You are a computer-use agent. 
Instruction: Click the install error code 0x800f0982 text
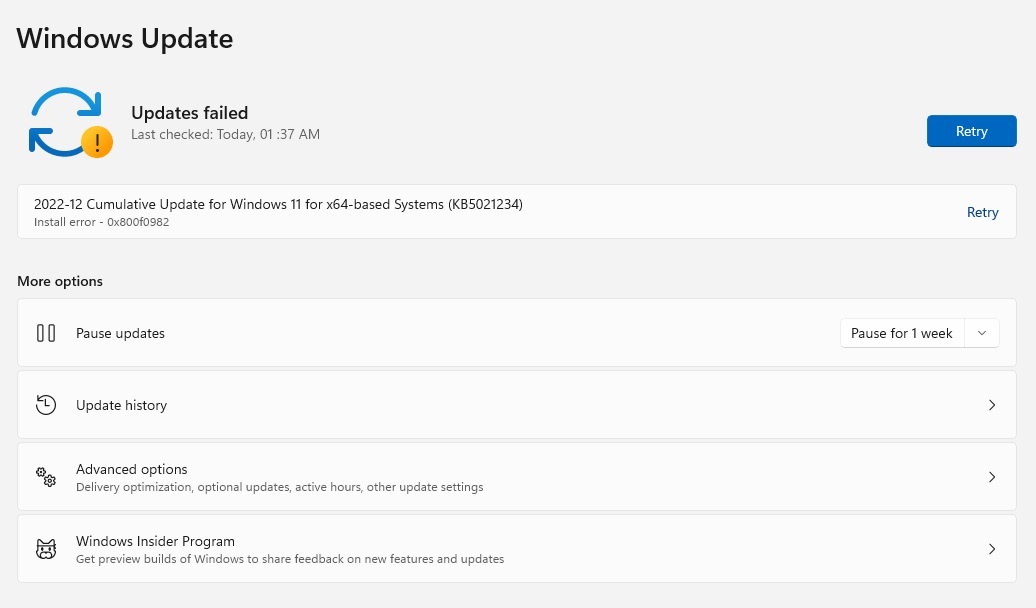101,222
